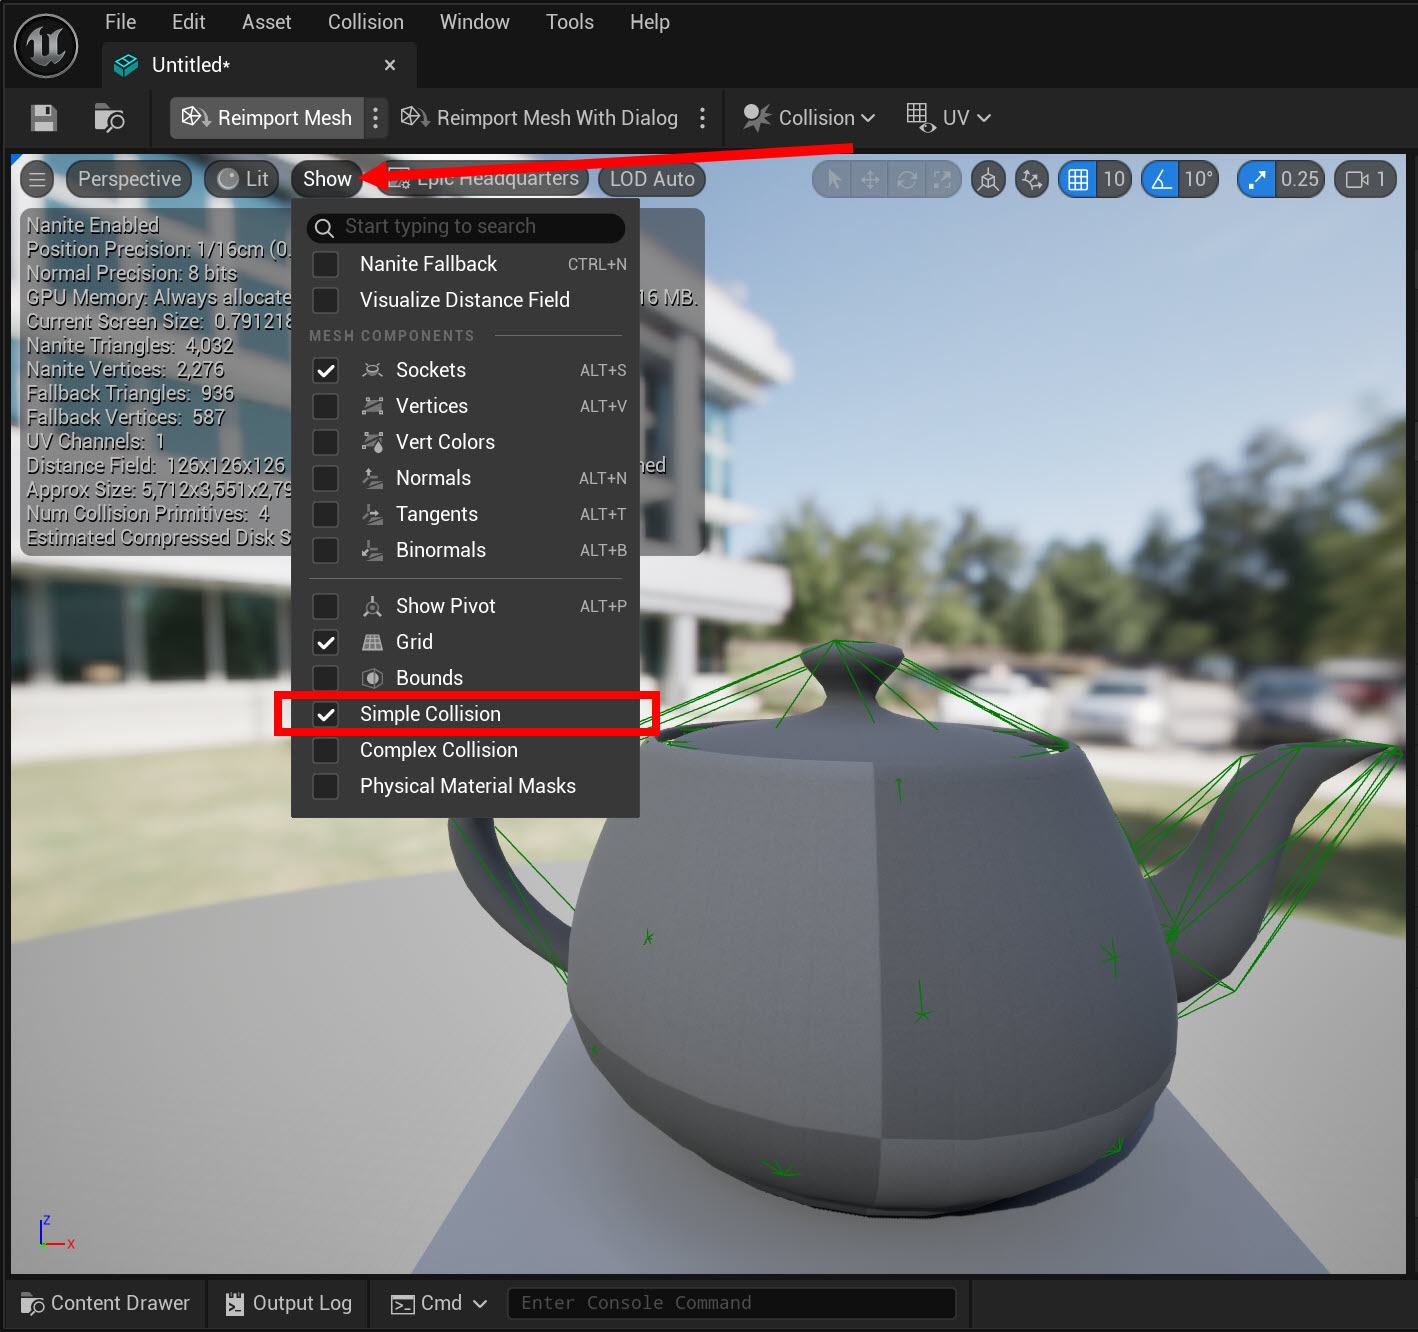Open the Tools menu

click(x=570, y=22)
